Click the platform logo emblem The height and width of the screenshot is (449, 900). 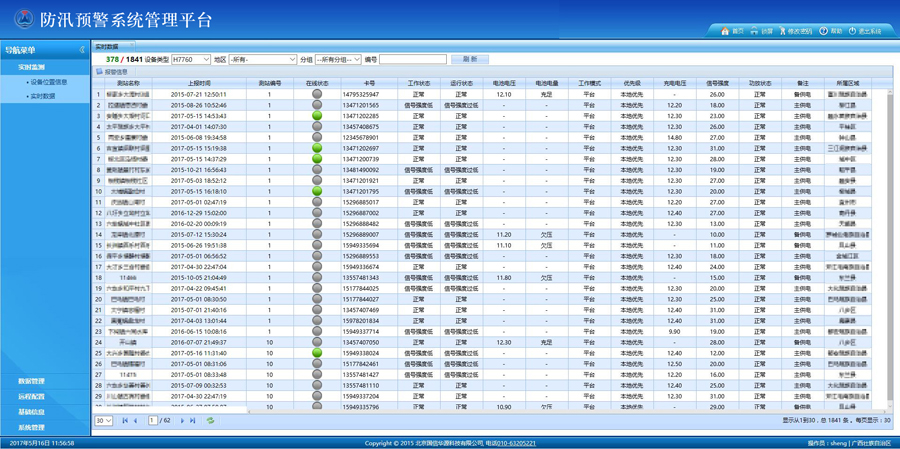(x=24, y=19)
